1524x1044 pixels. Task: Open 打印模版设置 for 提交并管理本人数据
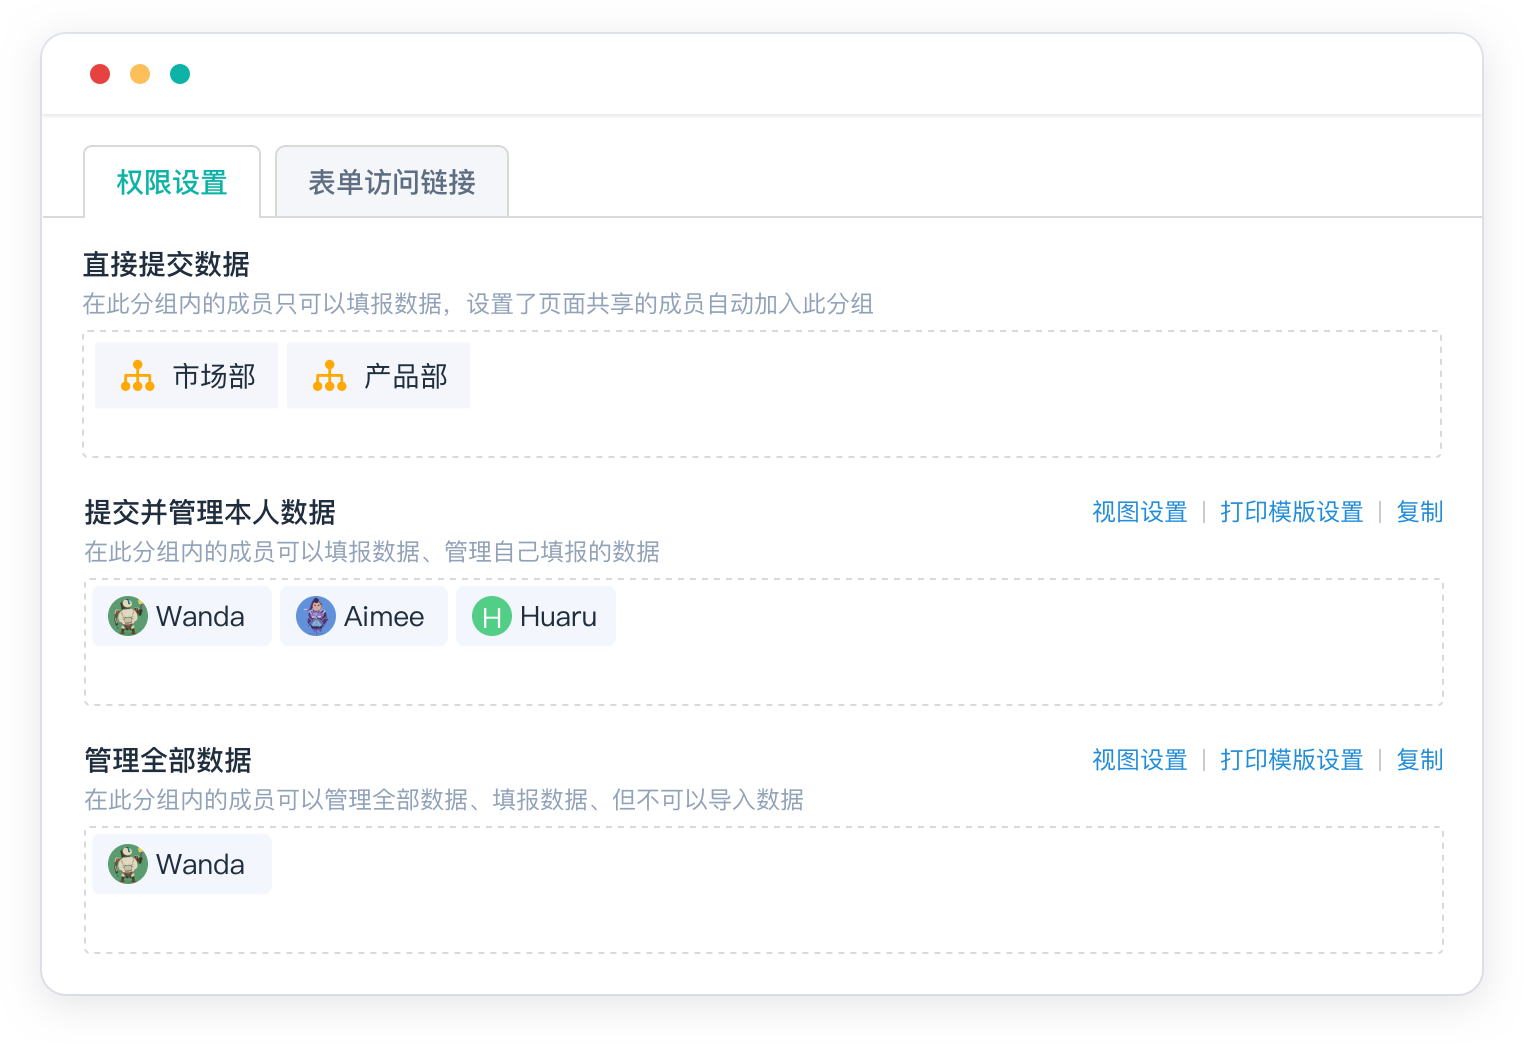[1291, 512]
